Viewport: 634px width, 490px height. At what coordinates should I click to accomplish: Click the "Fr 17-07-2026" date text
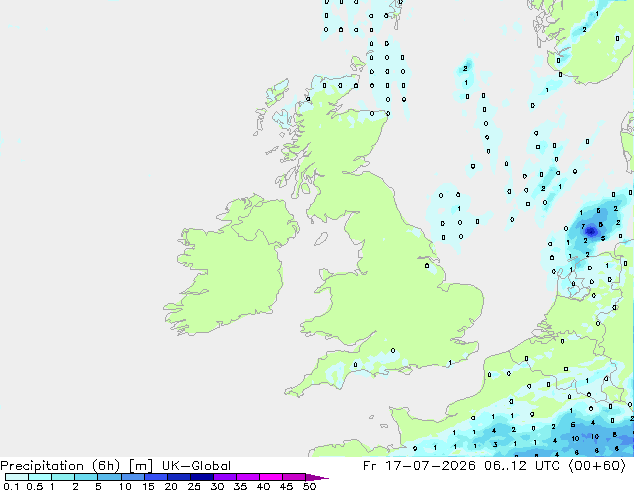pos(419,466)
